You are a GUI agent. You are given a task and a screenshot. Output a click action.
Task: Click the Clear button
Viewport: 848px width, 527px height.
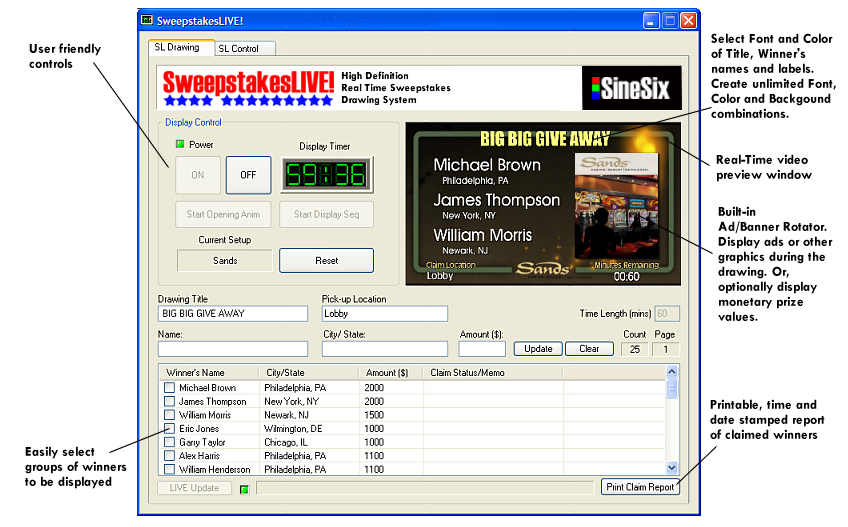(589, 348)
